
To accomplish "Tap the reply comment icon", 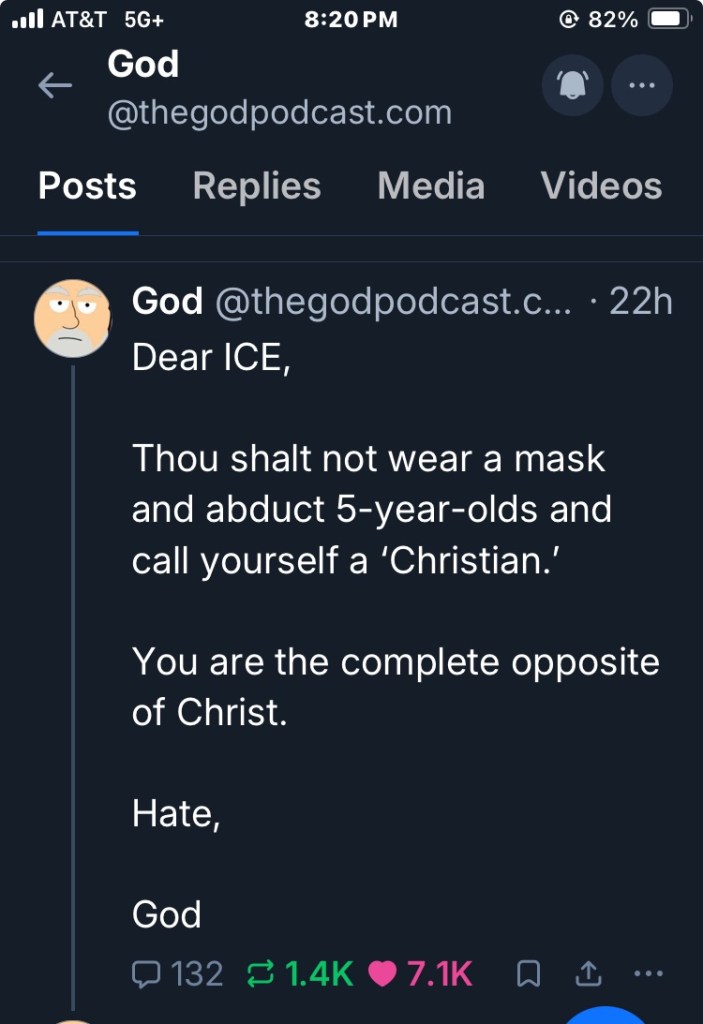I will (x=146, y=973).
